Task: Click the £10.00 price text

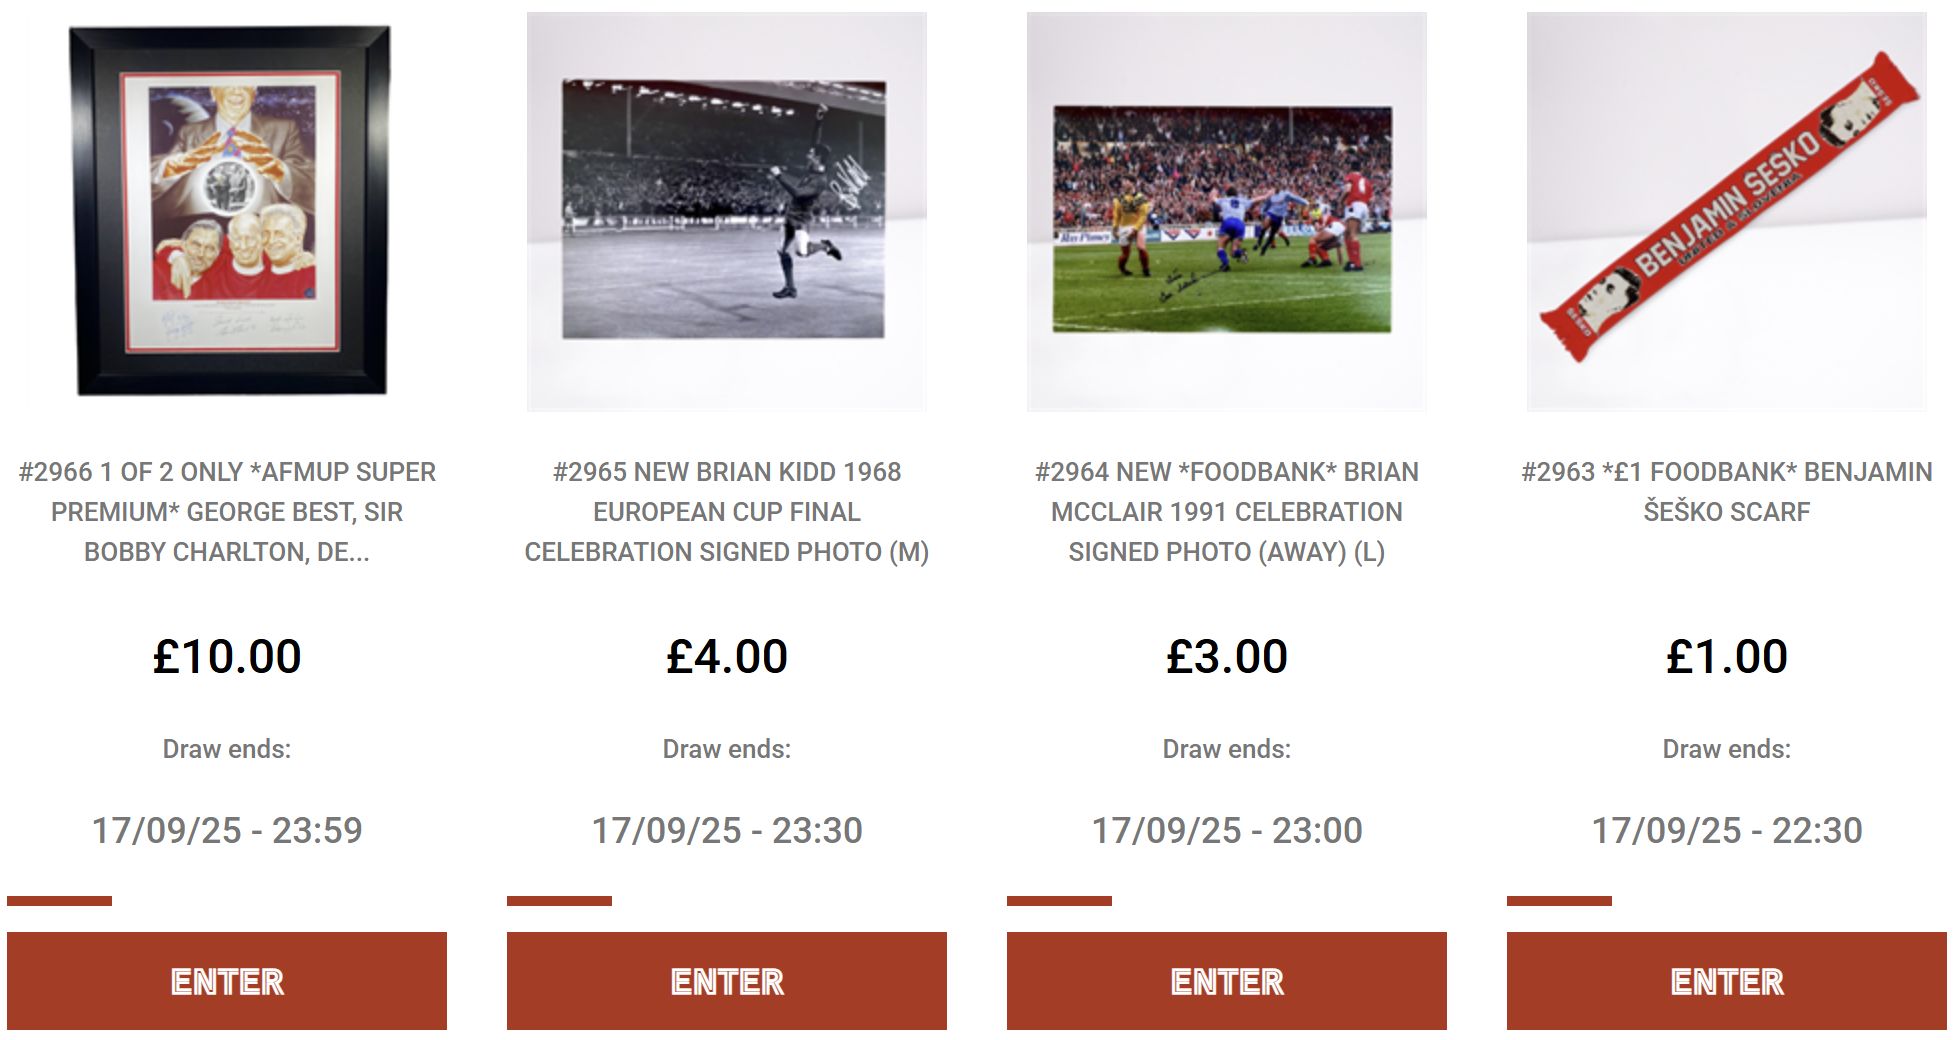Action: pyautogui.click(x=227, y=657)
